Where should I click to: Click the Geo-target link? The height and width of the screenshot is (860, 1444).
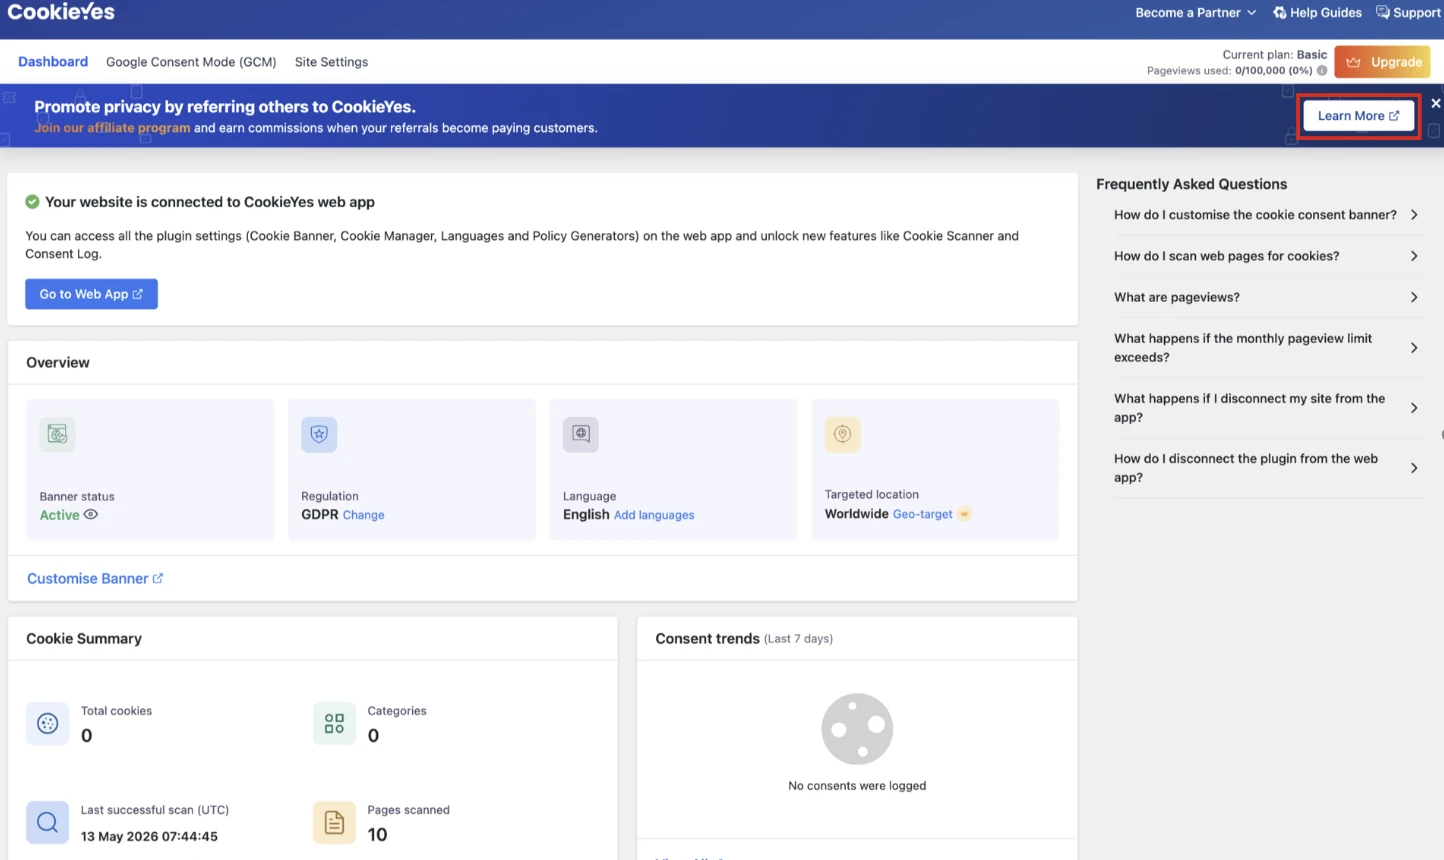922,514
